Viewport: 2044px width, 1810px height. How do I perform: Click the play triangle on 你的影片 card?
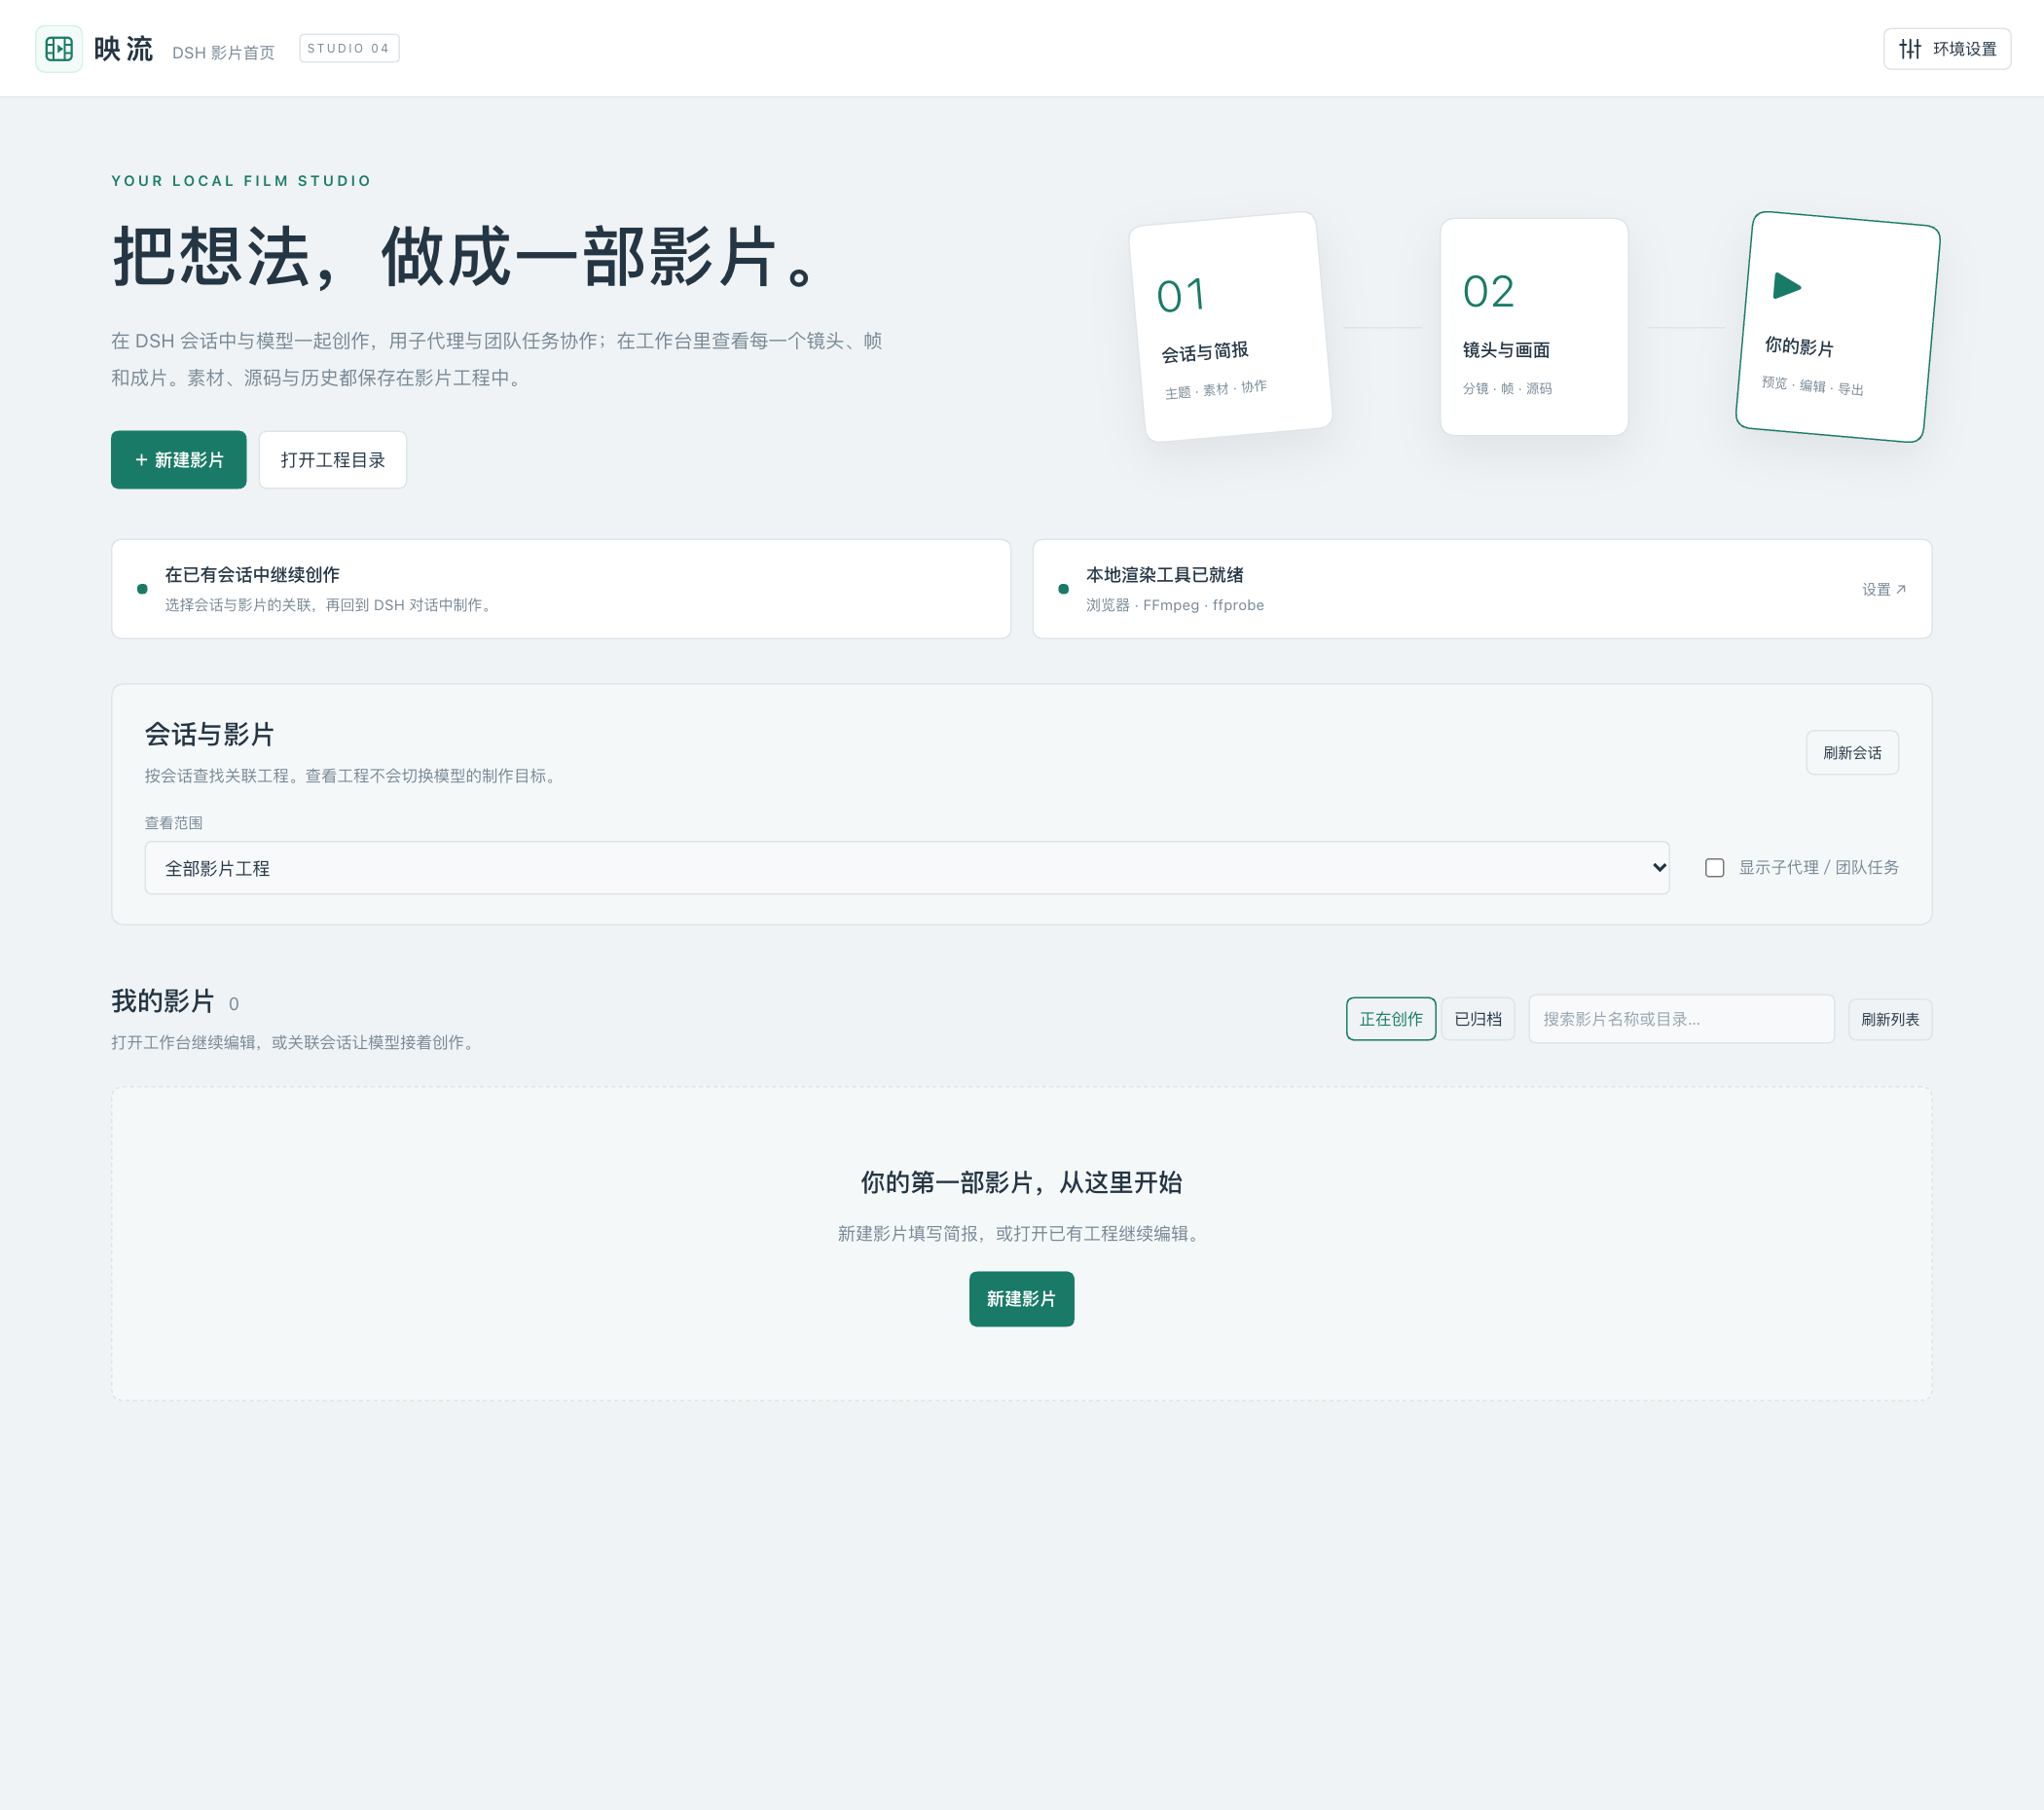point(1787,286)
